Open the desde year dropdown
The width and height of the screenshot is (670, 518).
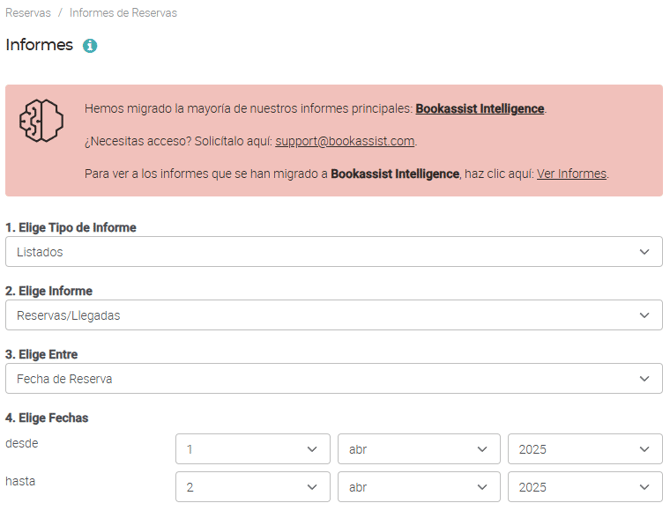[585, 450]
